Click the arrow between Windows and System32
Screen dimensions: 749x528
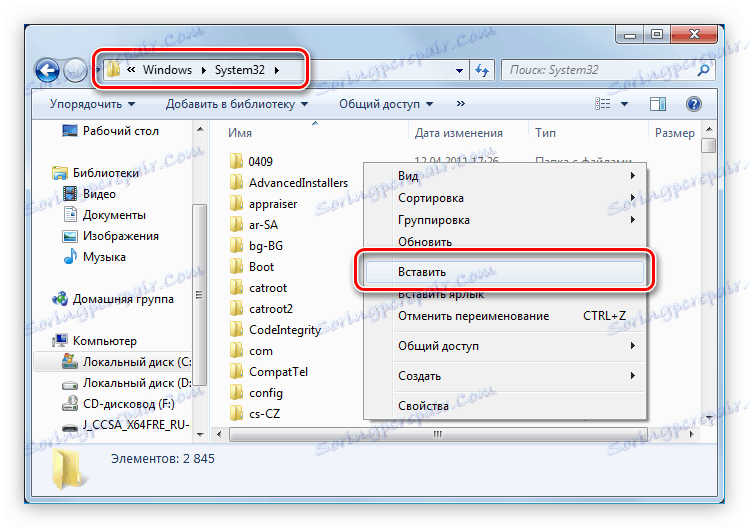pyautogui.click(x=203, y=70)
